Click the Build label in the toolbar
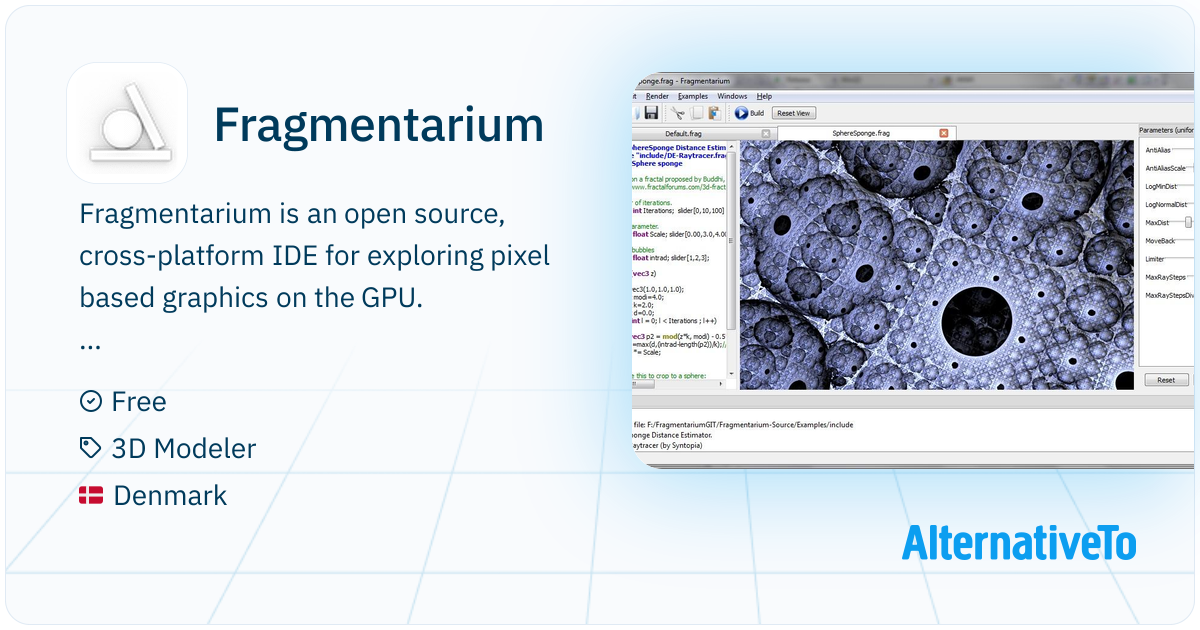 click(757, 113)
